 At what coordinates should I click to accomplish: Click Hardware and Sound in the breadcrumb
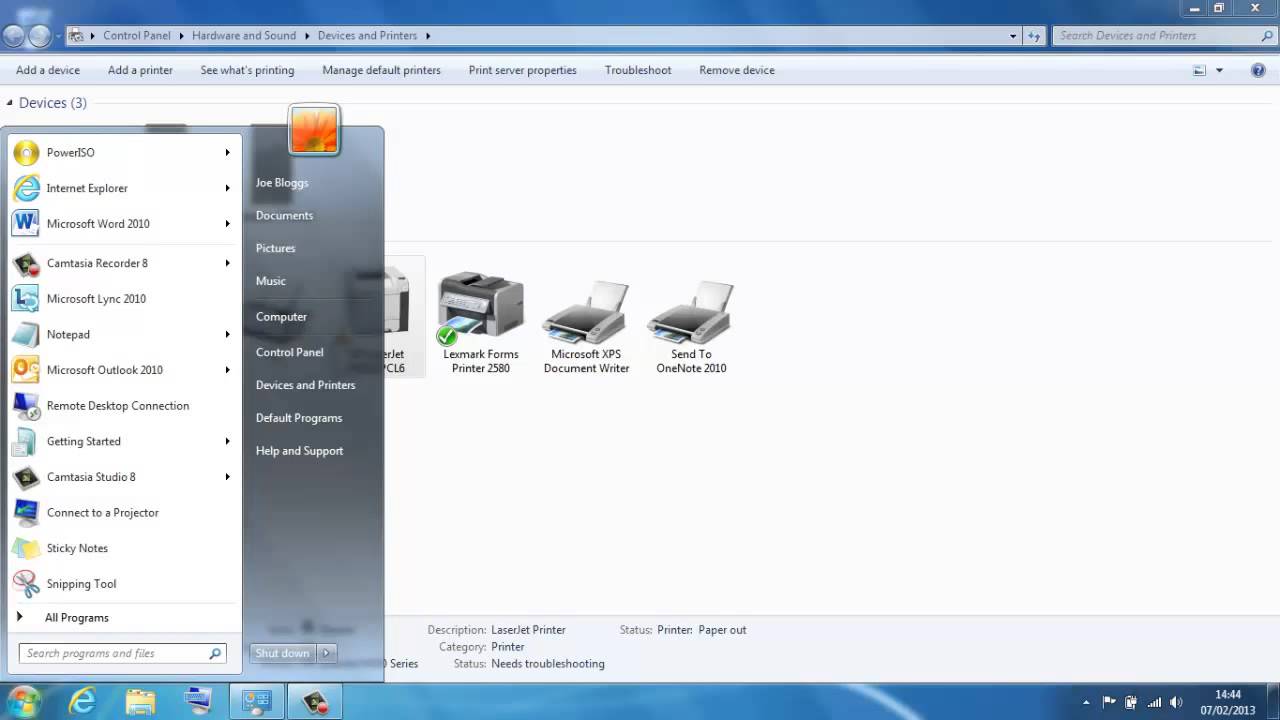click(x=244, y=36)
